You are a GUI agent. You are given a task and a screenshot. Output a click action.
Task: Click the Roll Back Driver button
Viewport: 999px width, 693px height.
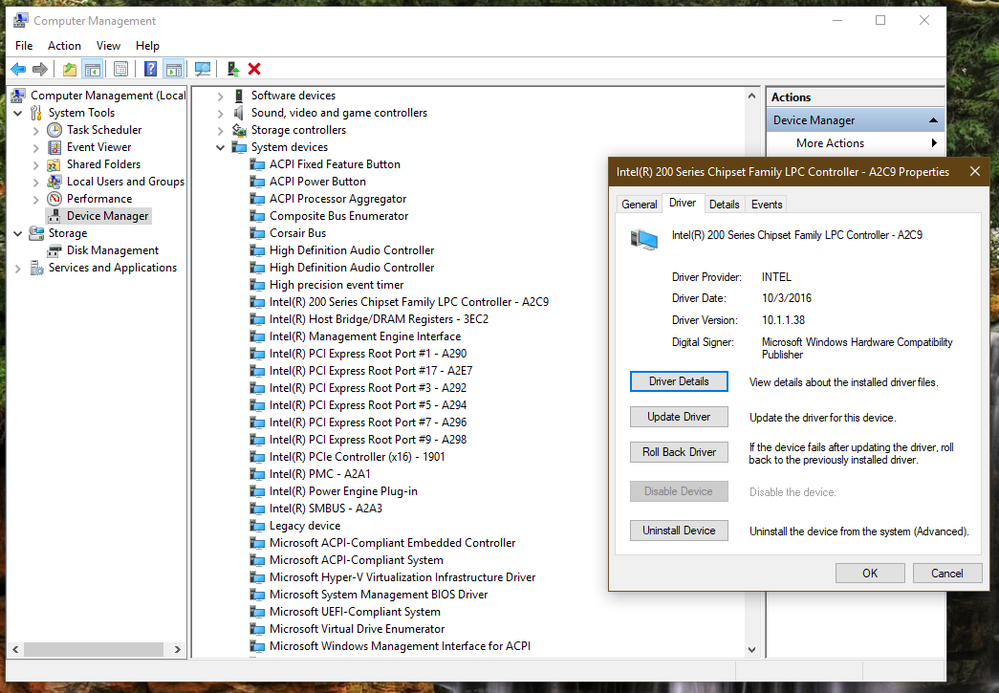tap(679, 452)
